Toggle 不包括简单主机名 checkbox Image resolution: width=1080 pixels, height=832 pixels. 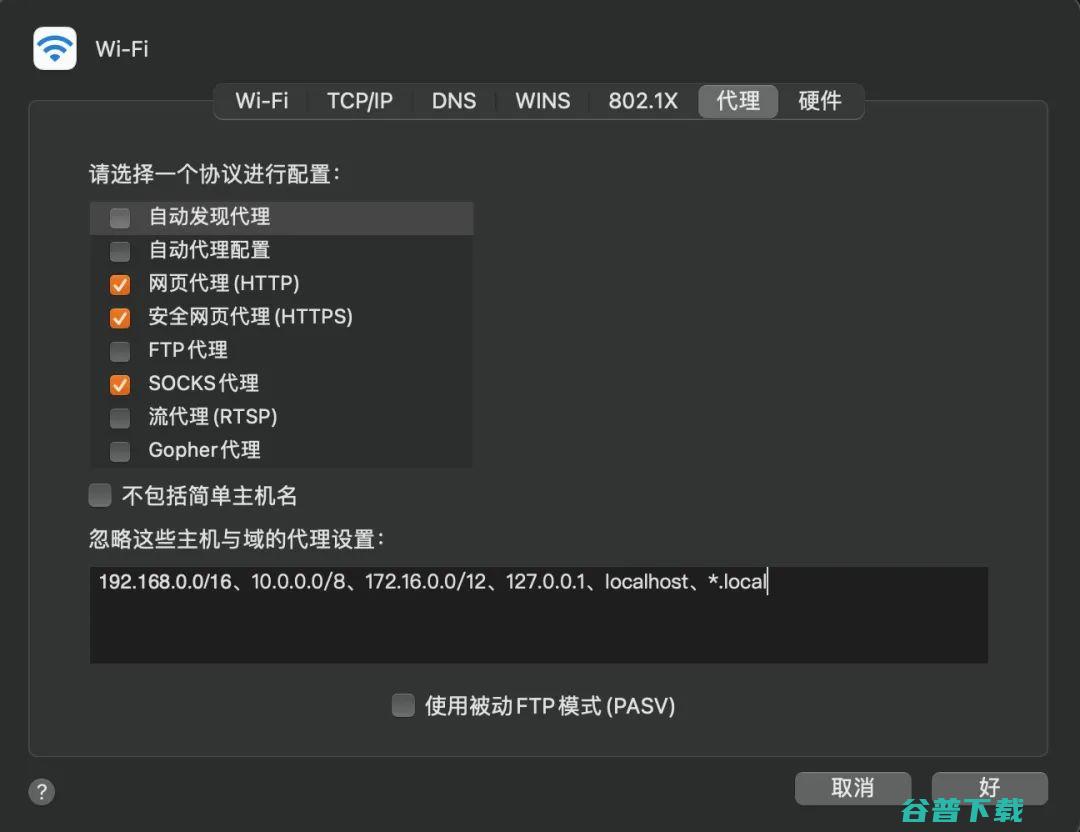100,495
